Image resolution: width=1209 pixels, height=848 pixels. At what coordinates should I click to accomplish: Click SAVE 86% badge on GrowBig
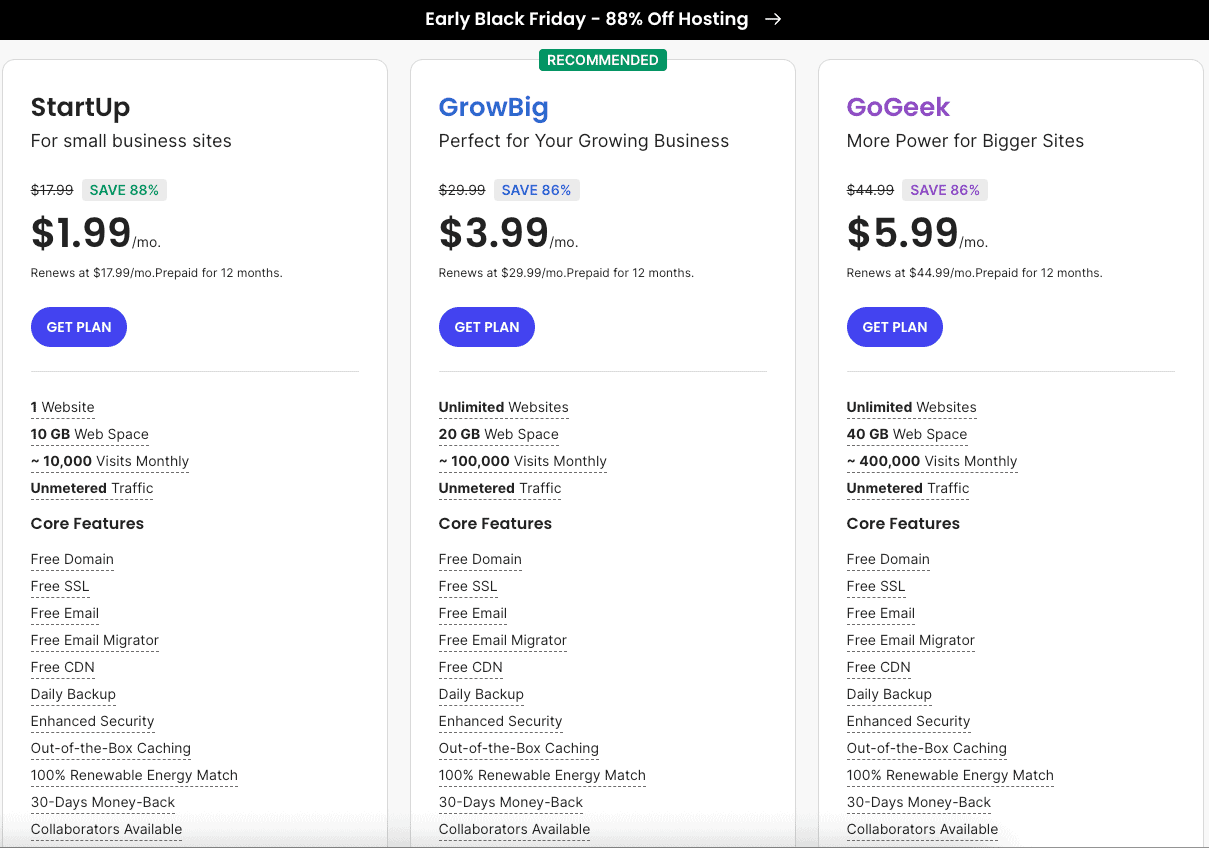pyautogui.click(x=537, y=190)
